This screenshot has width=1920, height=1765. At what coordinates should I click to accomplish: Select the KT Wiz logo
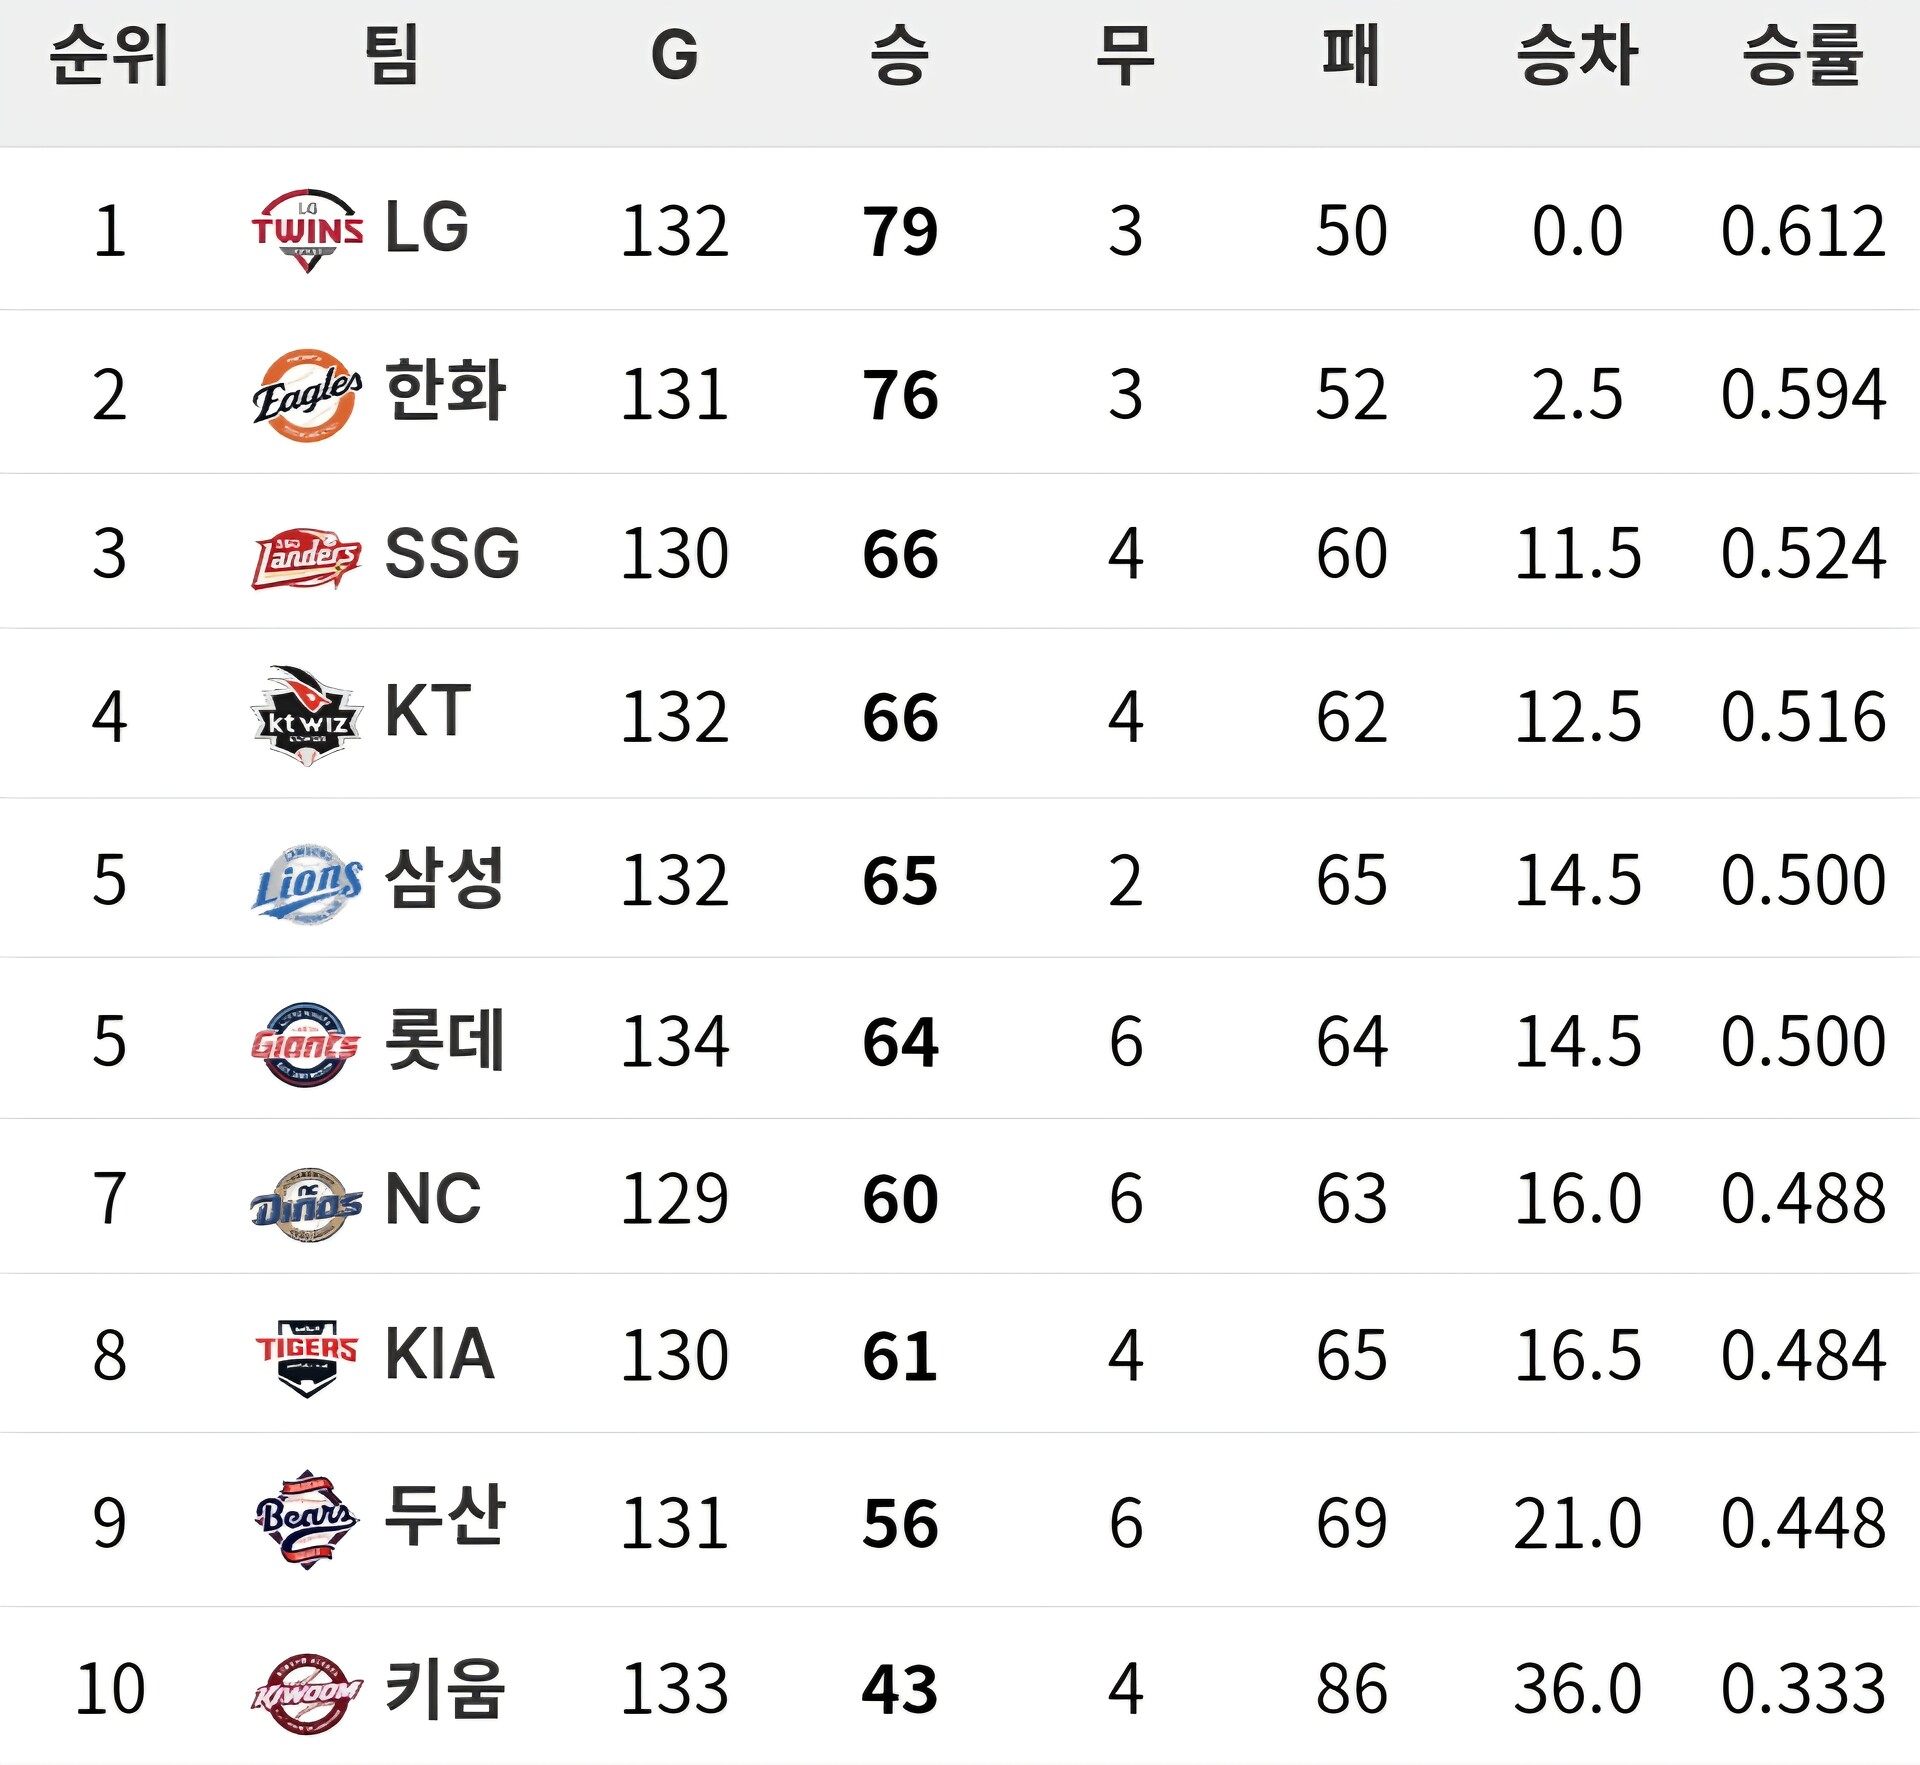pyautogui.click(x=306, y=716)
